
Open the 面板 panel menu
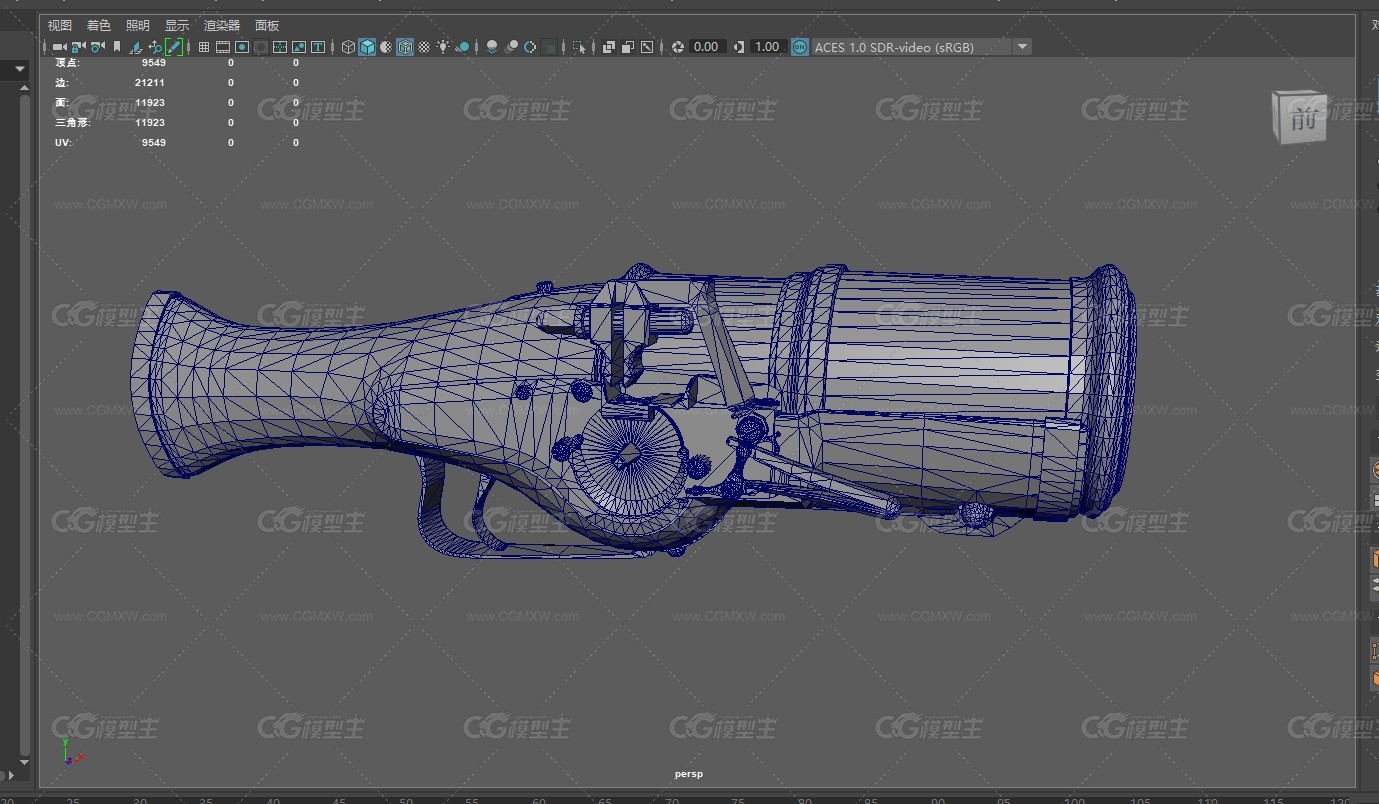pyautogui.click(x=267, y=25)
